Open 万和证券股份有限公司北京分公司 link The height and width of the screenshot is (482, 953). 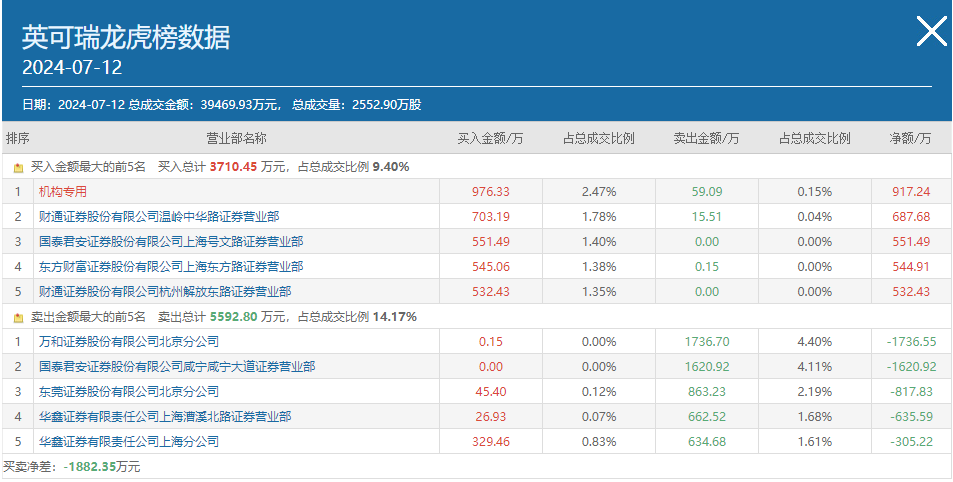point(128,342)
